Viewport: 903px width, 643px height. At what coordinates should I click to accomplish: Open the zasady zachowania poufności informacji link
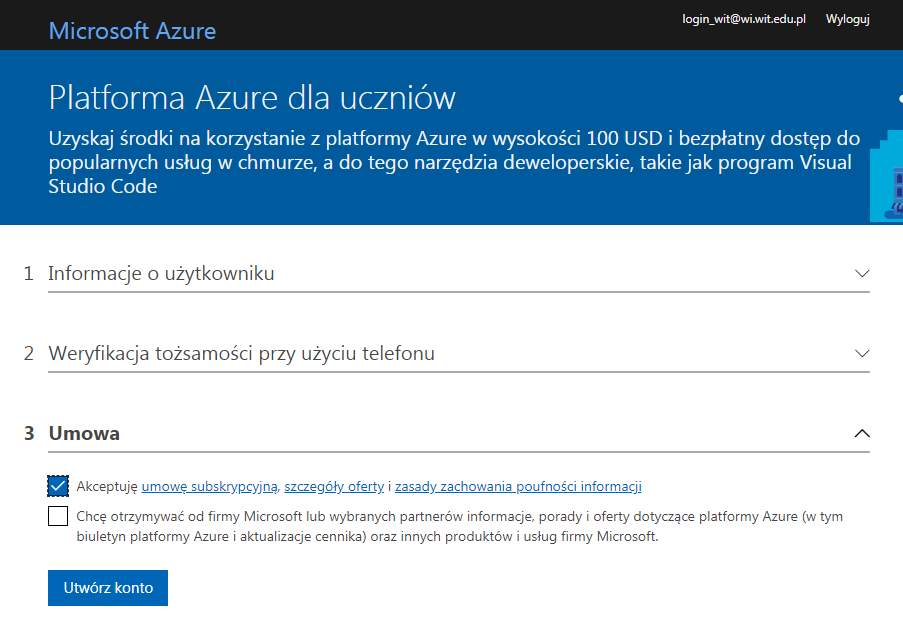[518, 486]
